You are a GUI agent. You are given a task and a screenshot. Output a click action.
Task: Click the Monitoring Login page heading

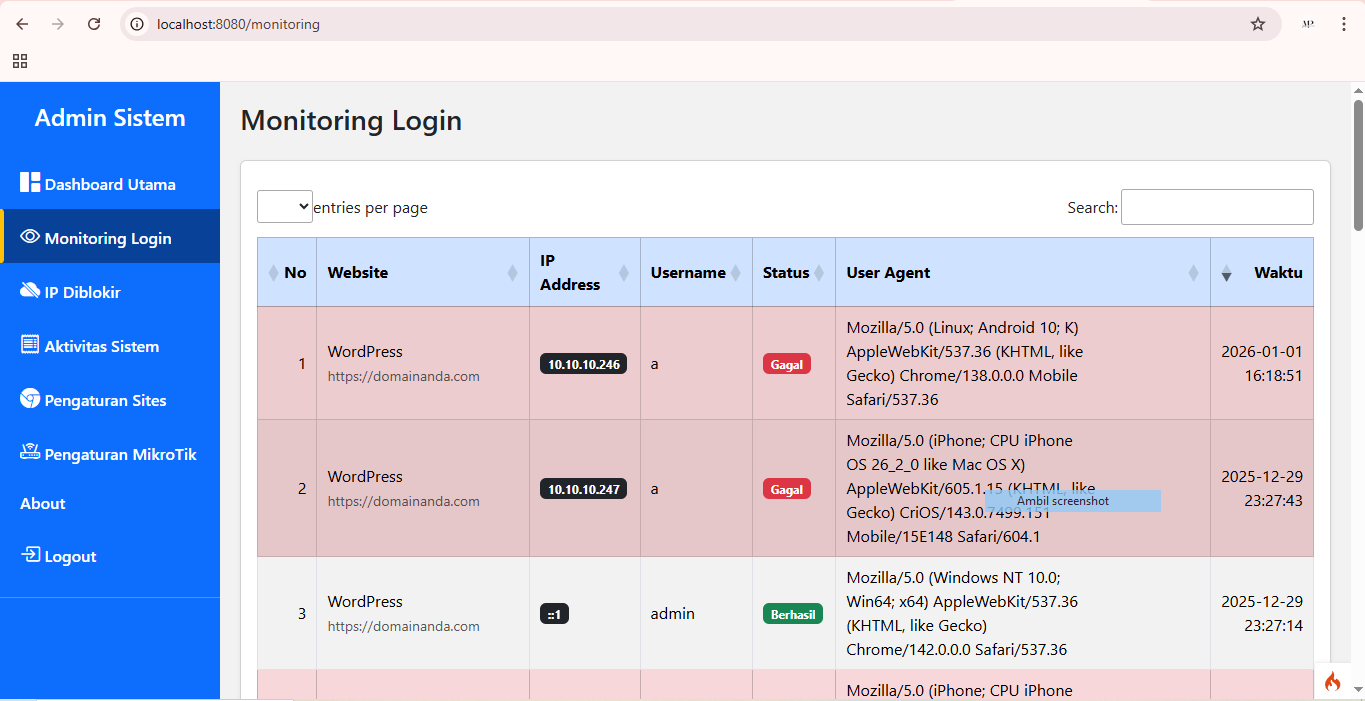351,121
